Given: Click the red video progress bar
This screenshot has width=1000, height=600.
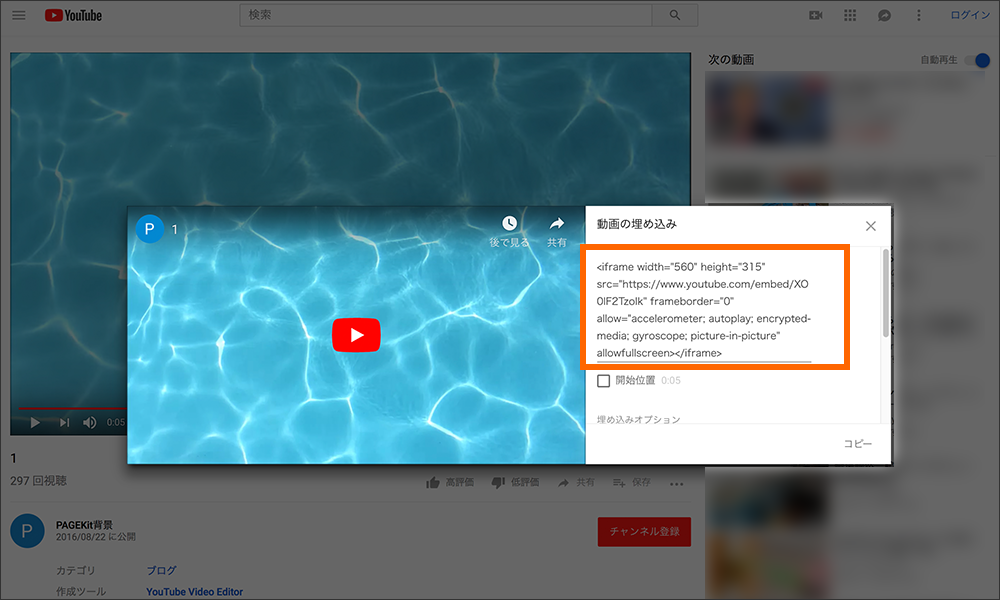Looking at the screenshot, I should (x=72, y=408).
